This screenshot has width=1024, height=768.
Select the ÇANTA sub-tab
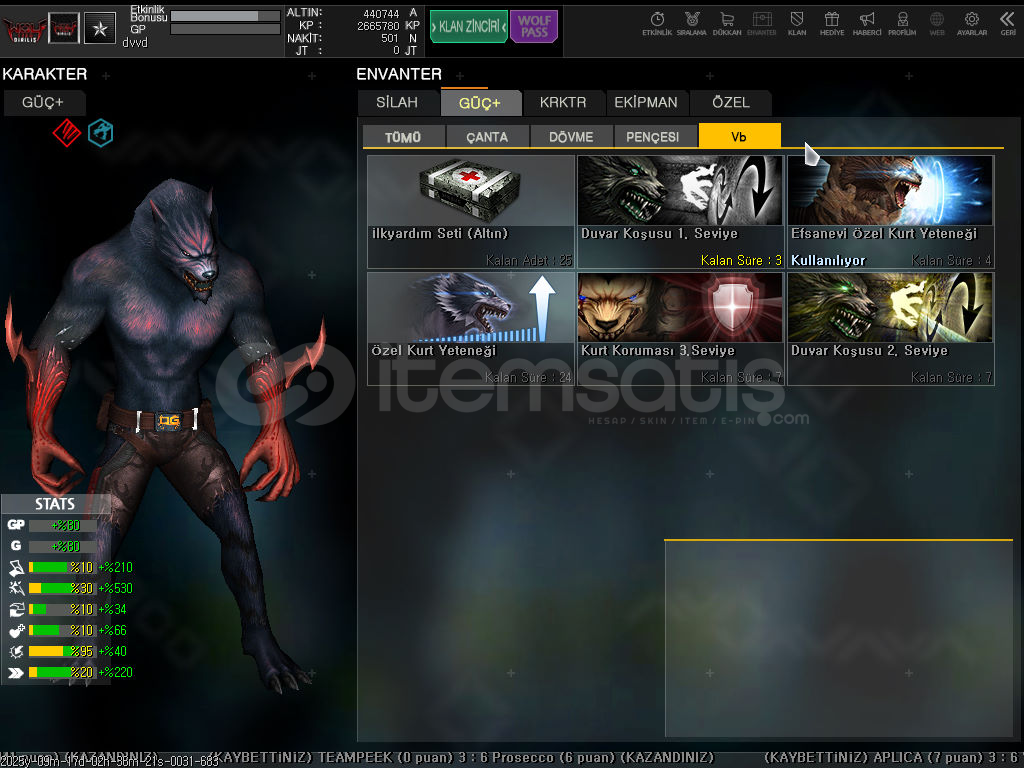coord(487,136)
